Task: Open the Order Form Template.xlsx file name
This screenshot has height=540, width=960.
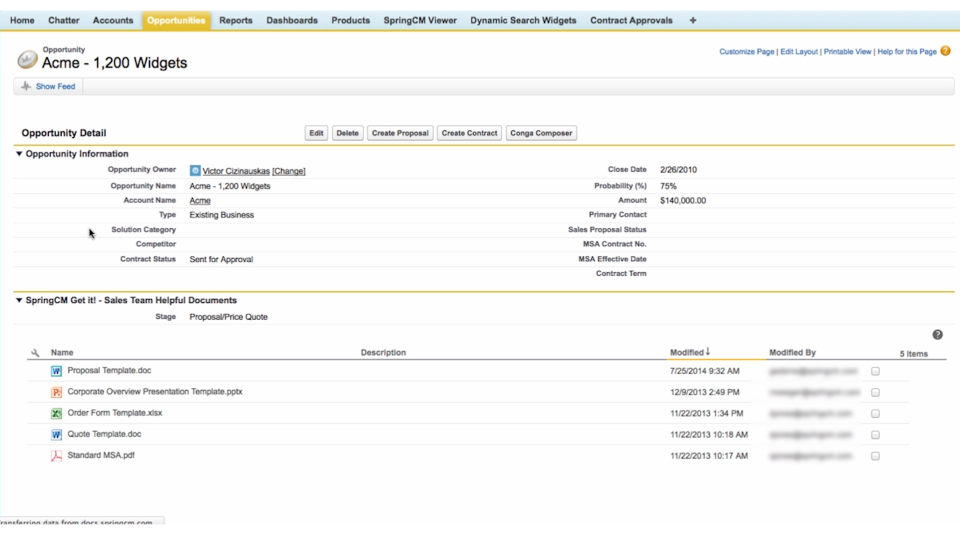Action: pos(114,413)
